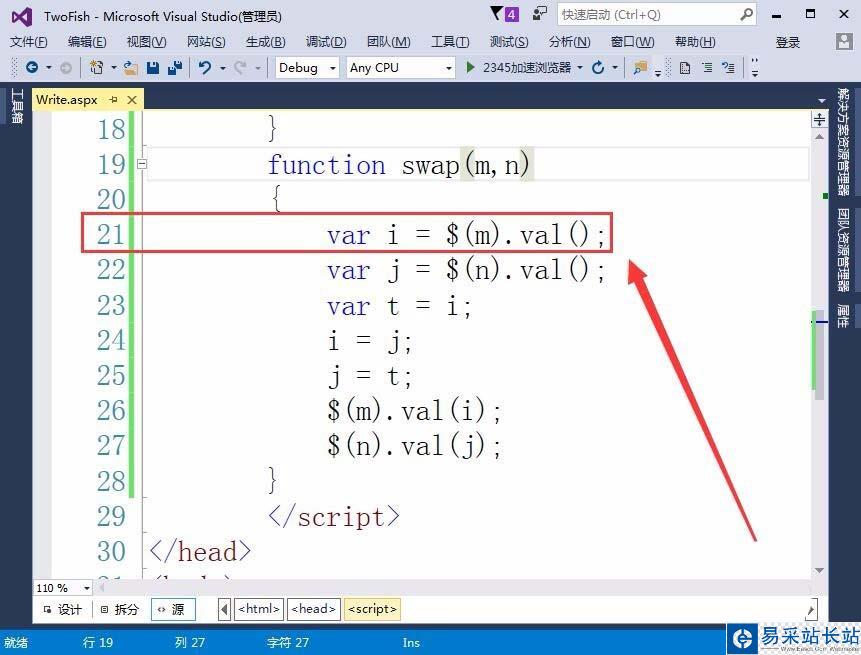The width and height of the screenshot is (861, 655).
Task: Save the current file with Save icon
Action: pos(153,68)
